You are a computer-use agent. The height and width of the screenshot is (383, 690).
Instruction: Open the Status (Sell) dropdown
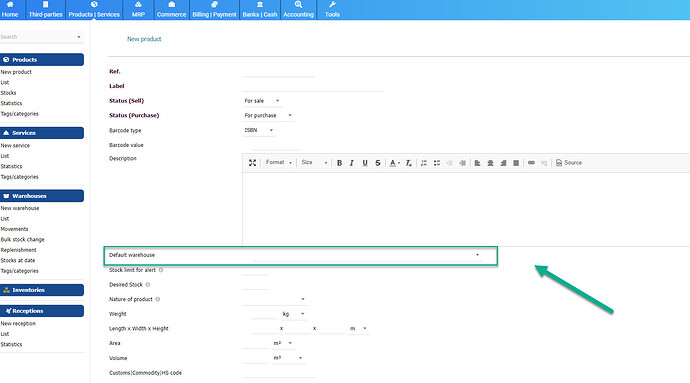point(262,101)
